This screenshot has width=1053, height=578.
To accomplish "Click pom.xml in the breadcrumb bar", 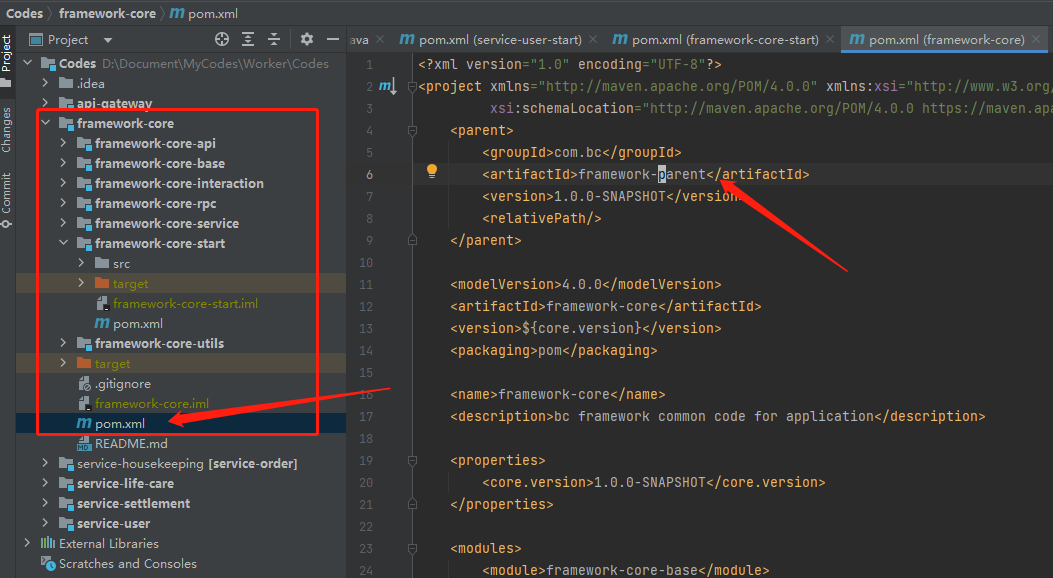I will click(203, 13).
